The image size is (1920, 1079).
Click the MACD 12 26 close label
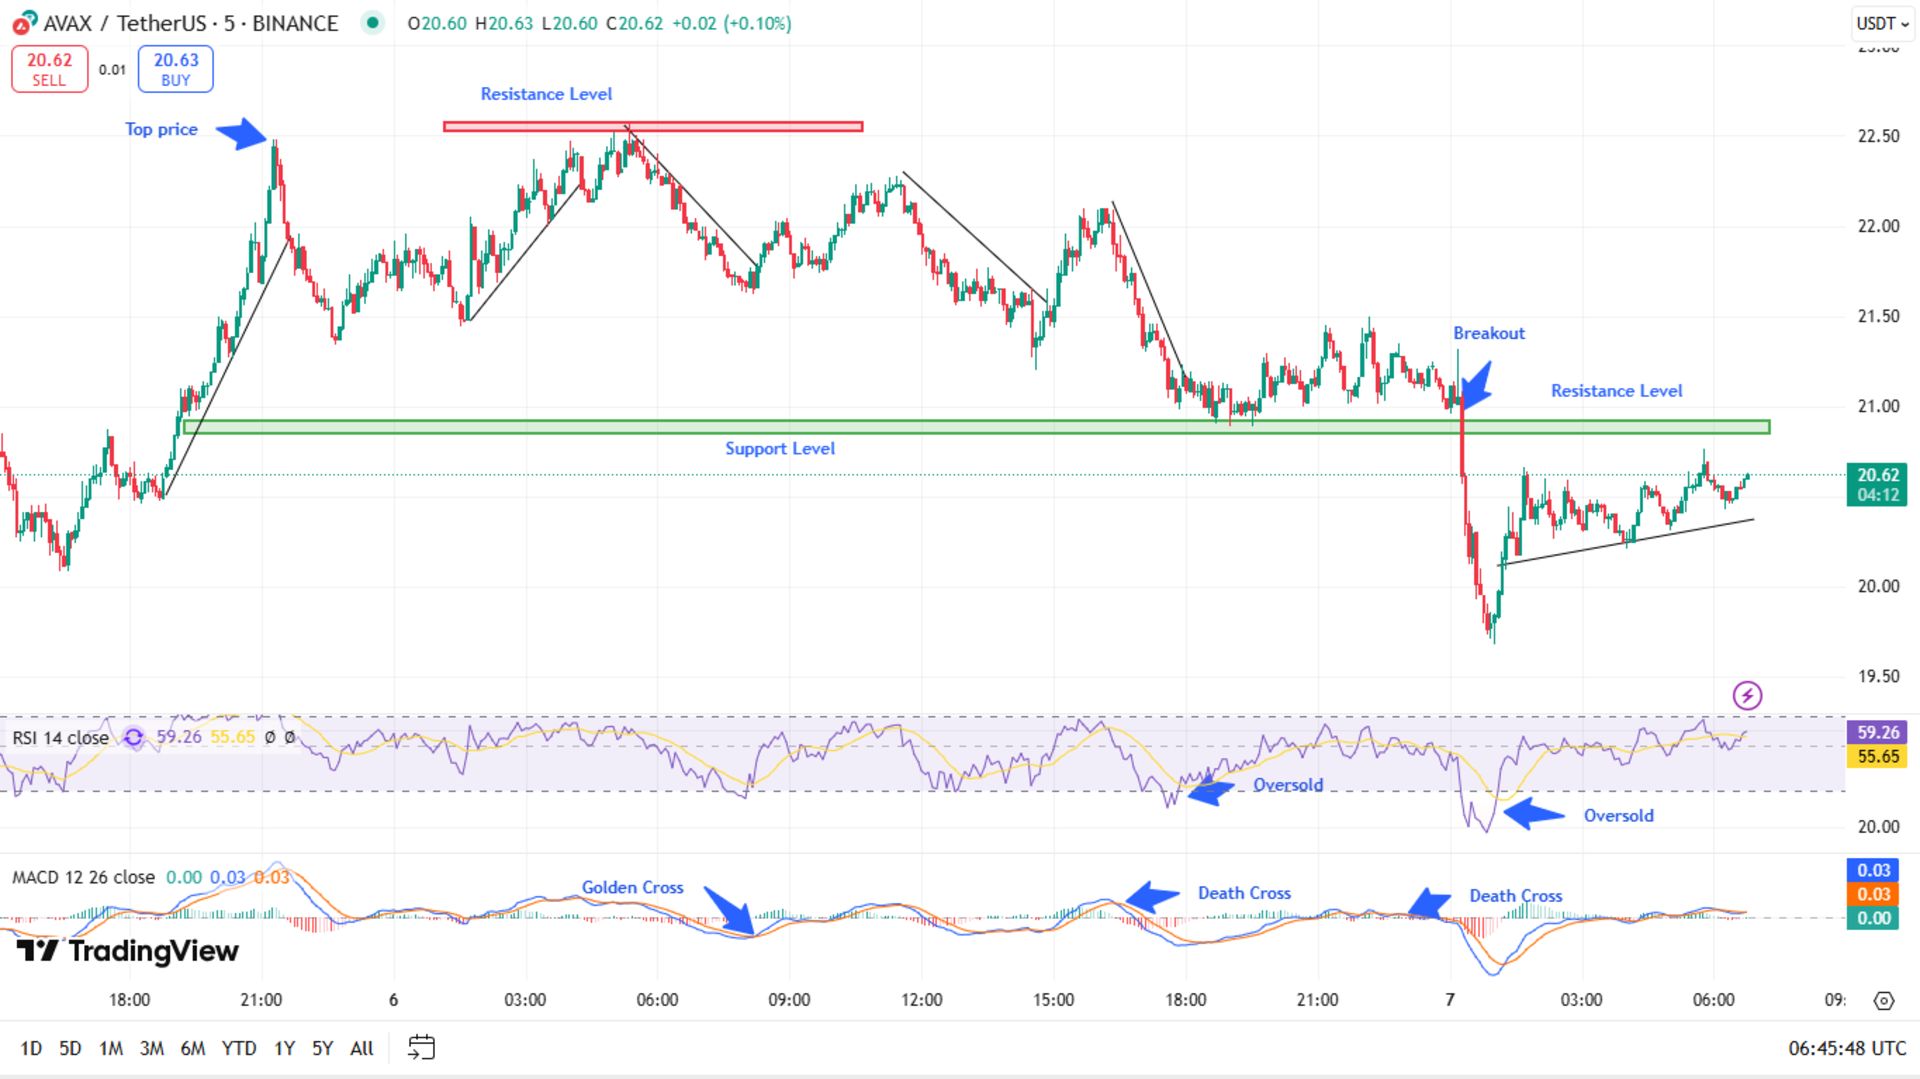coord(83,877)
